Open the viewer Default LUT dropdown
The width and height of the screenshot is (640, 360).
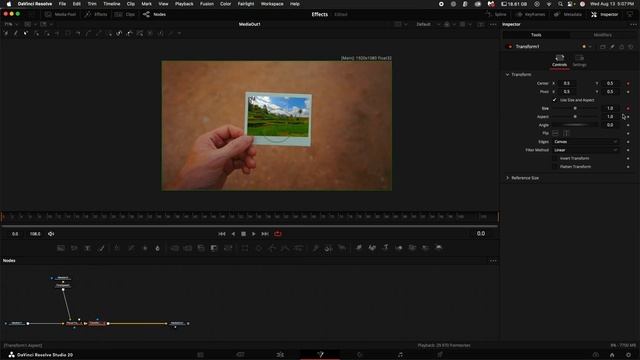(427, 24)
